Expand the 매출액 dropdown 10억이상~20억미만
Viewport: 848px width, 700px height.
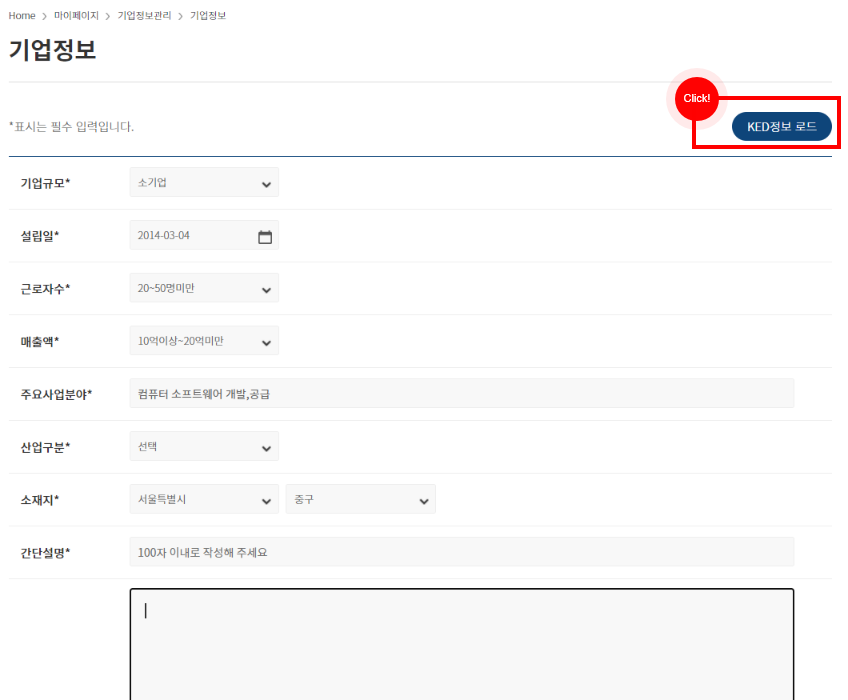(x=204, y=341)
